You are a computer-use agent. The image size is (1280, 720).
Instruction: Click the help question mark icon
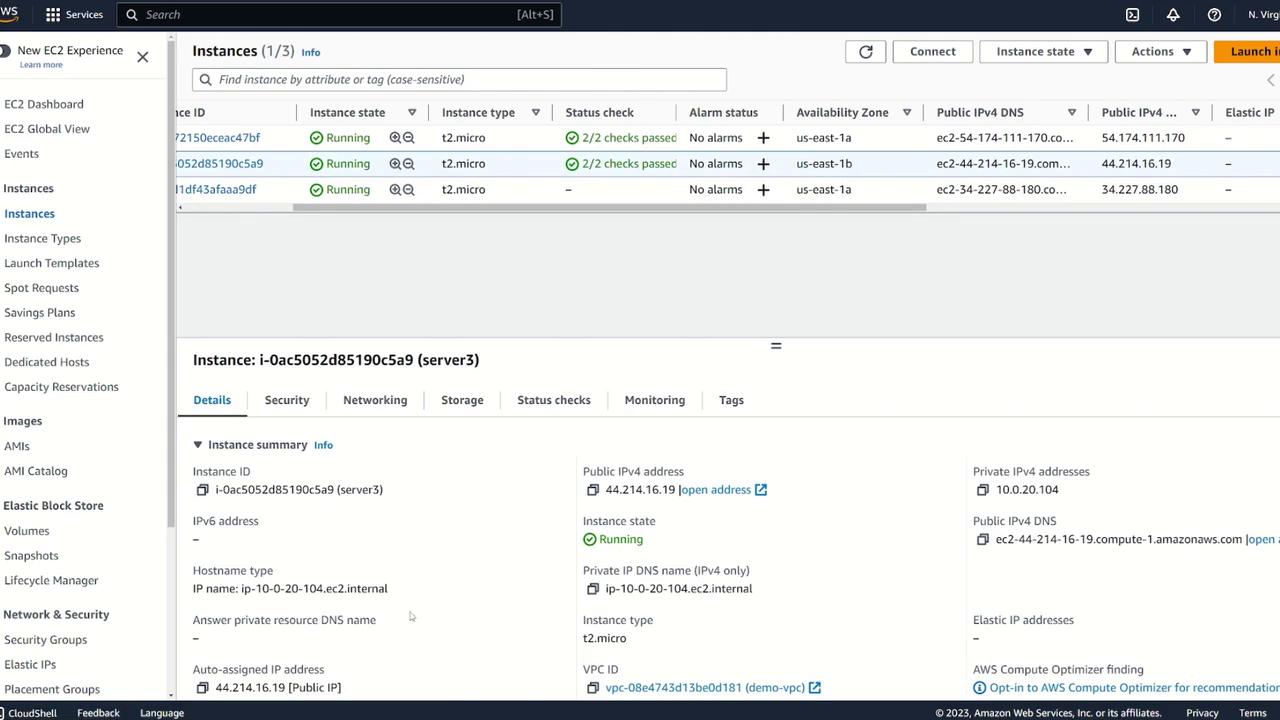[1214, 15]
